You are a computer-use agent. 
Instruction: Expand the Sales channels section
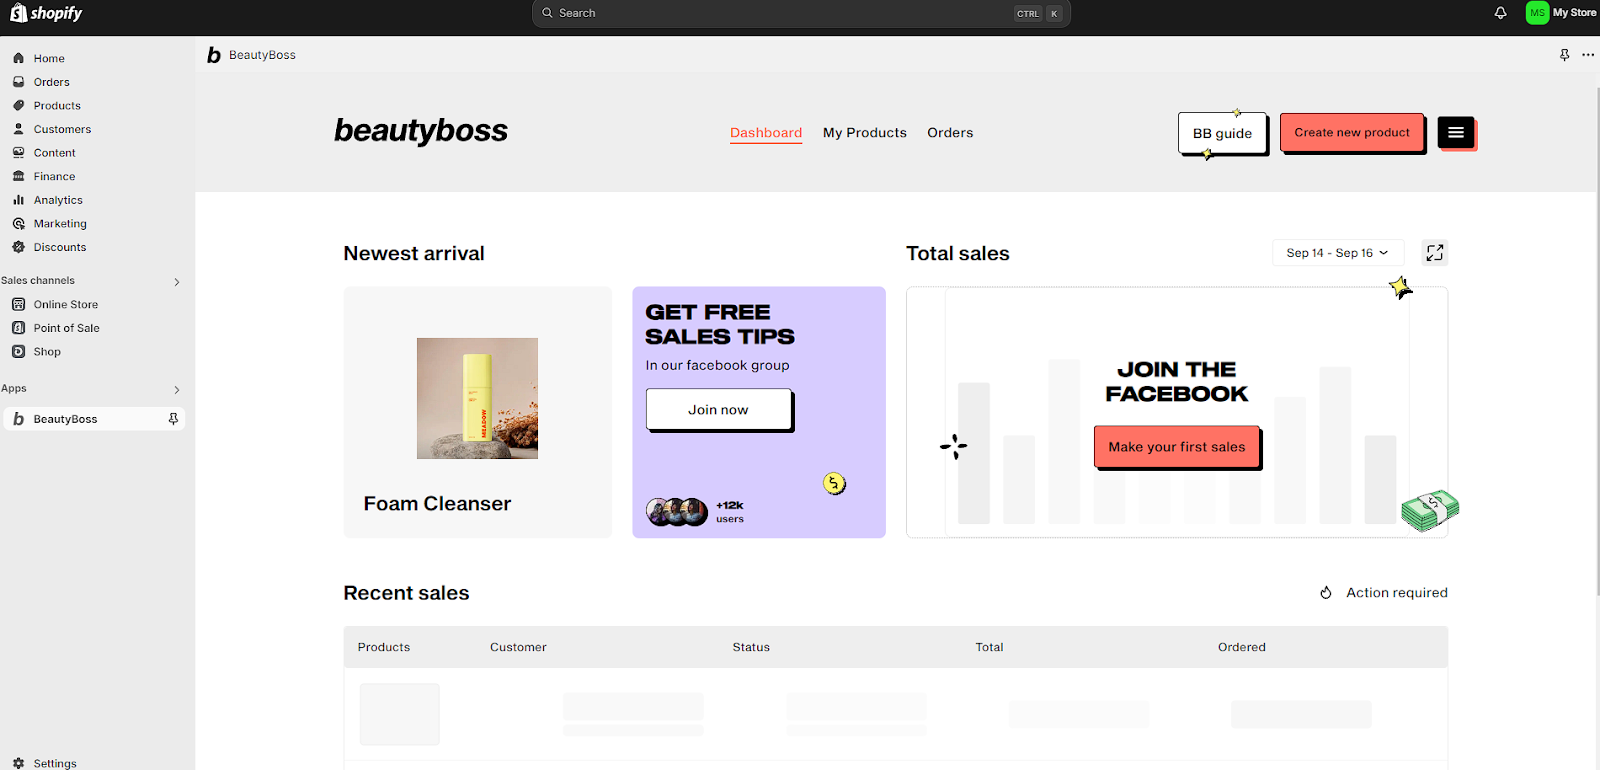pyautogui.click(x=177, y=282)
